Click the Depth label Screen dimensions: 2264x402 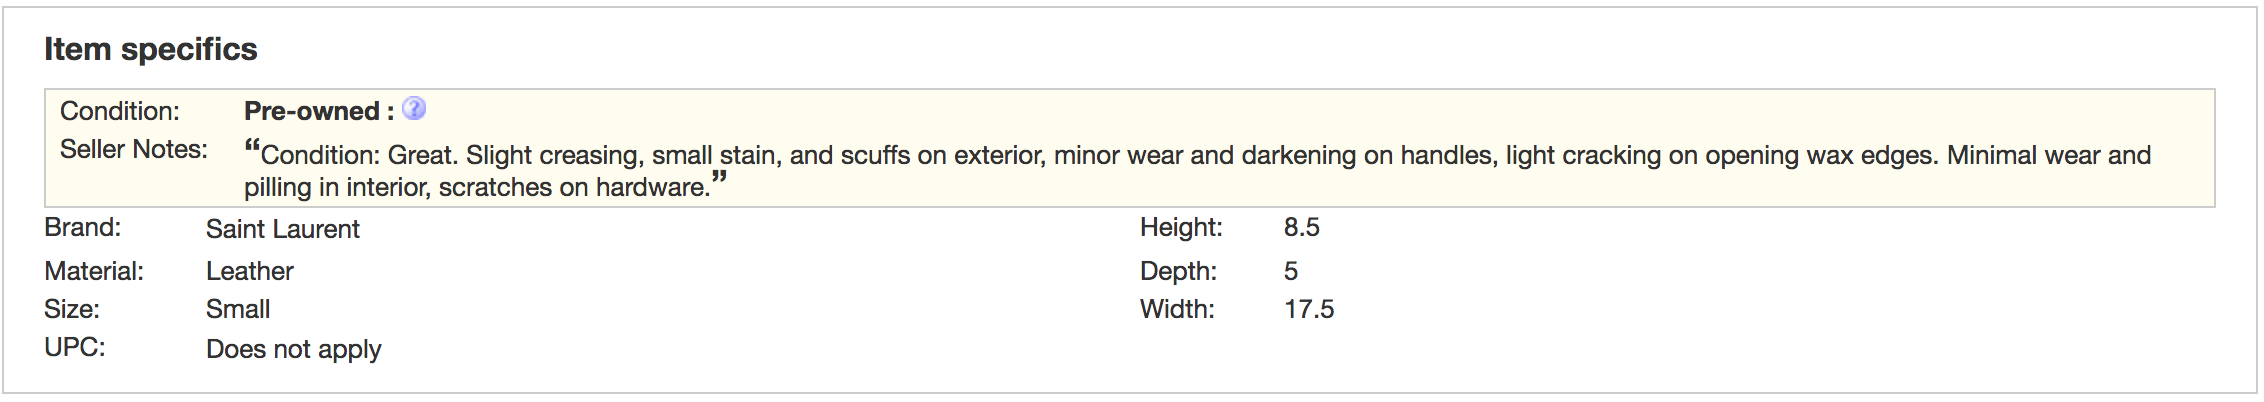click(1179, 271)
